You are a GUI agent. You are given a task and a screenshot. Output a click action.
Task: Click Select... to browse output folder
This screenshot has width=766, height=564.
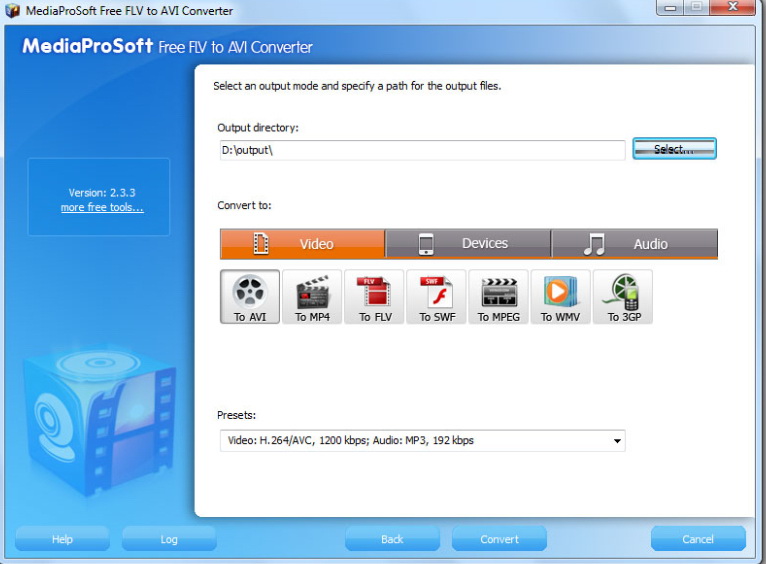click(x=675, y=148)
